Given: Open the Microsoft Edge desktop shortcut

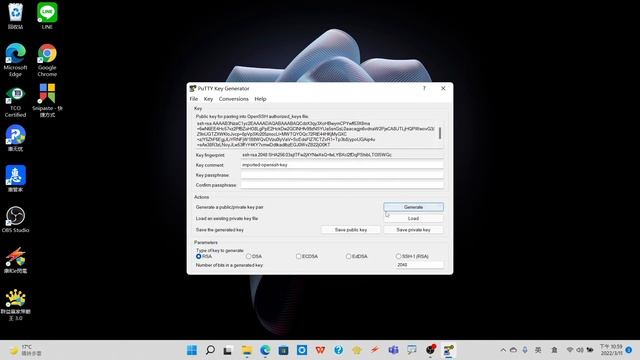Looking at the screenshot, I should point(16,60).
